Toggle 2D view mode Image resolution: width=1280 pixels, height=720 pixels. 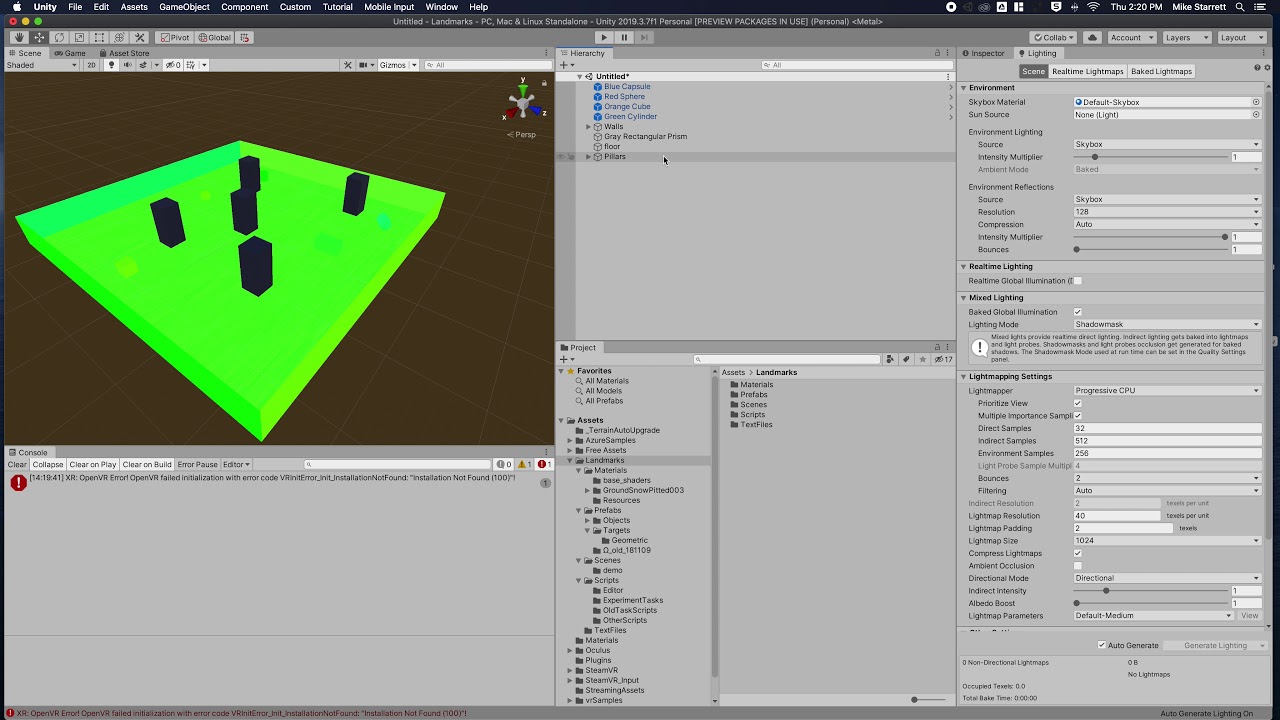91,65
